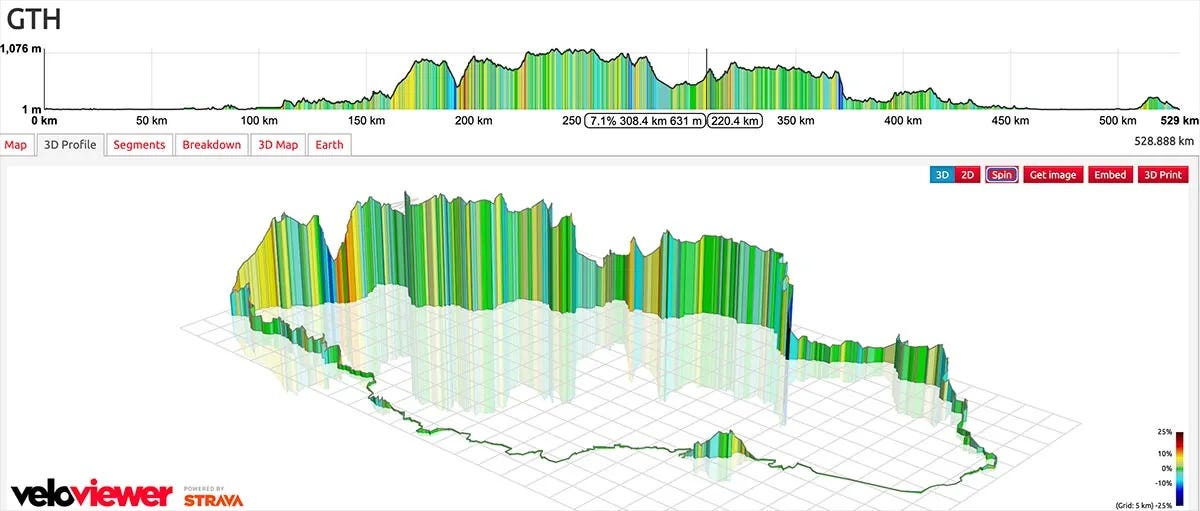Click the elevation profile cursor line marker
Screen dimensions: 1200x511
click(x=707, y=80)
